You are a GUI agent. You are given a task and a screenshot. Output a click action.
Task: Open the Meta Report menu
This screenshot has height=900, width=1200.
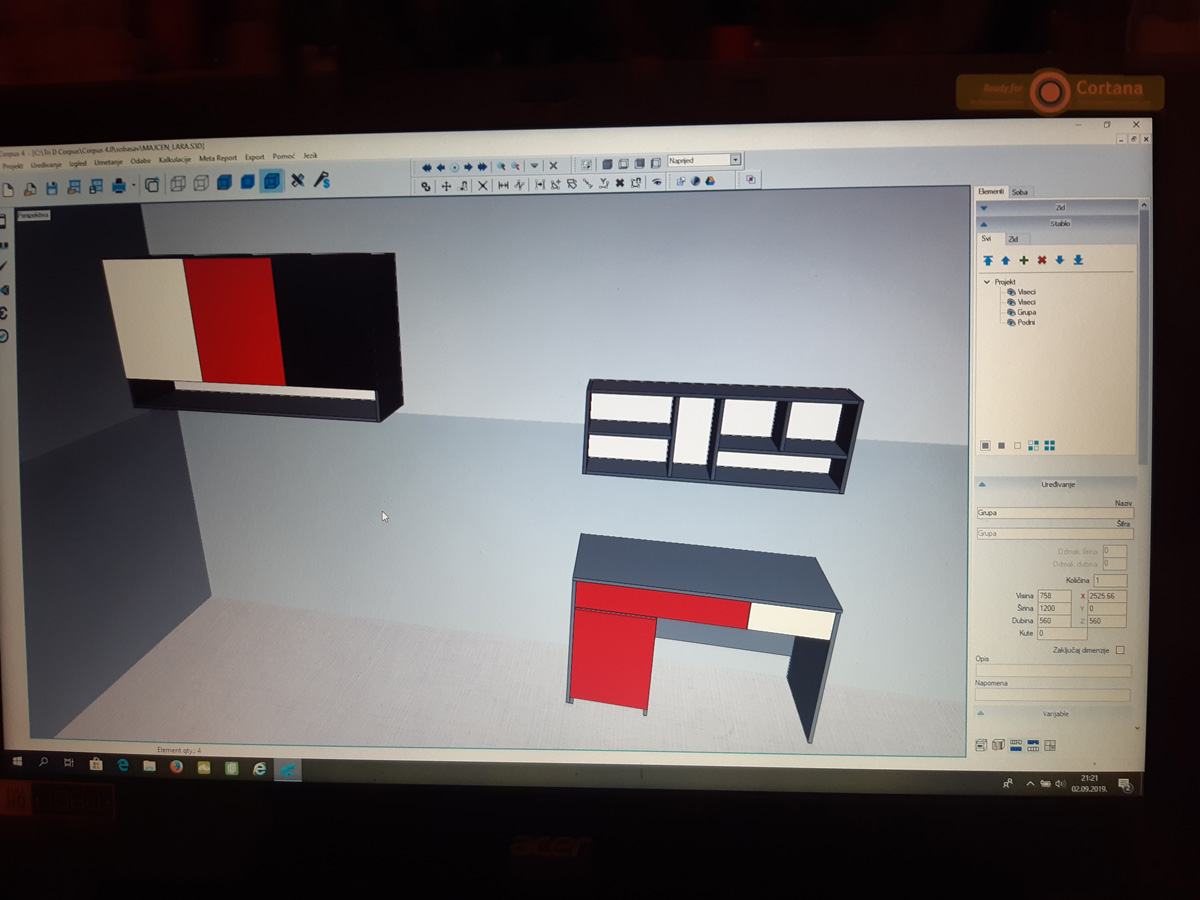218,158
